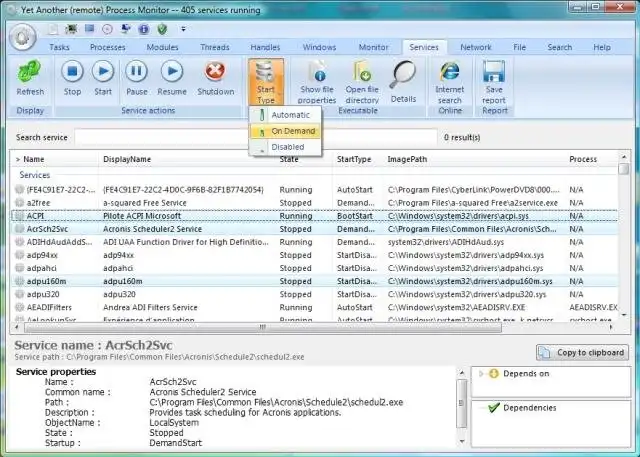Switch to the Monitor tab
Image resolution: width=640 pixels, height=457 pixels.
[x=373, y=47]
